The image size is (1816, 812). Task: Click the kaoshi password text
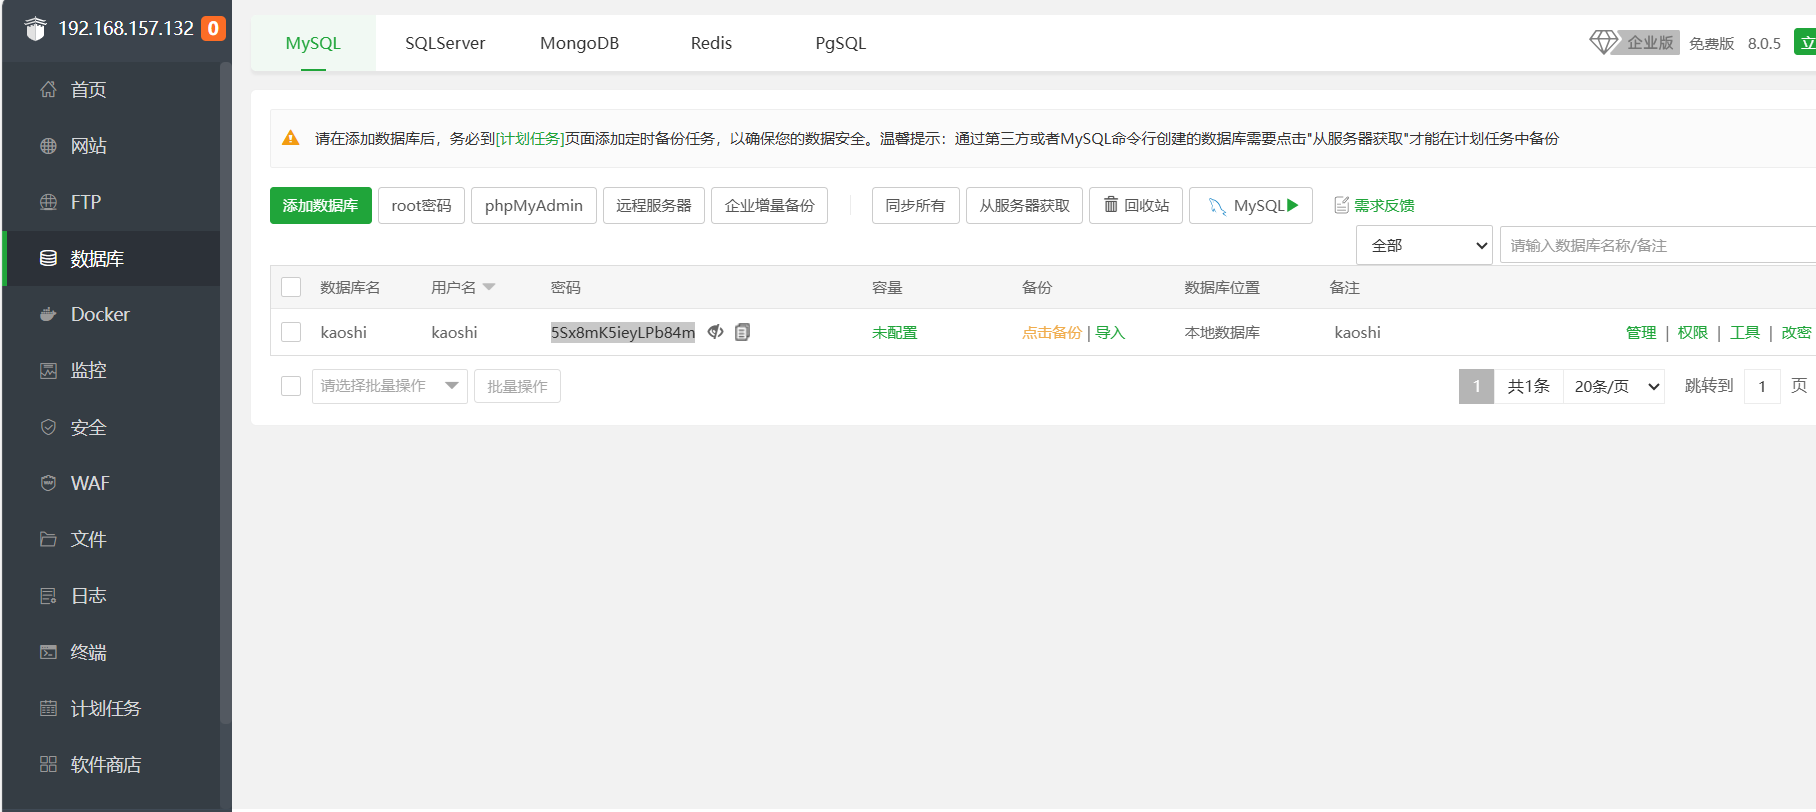(623, 332)
